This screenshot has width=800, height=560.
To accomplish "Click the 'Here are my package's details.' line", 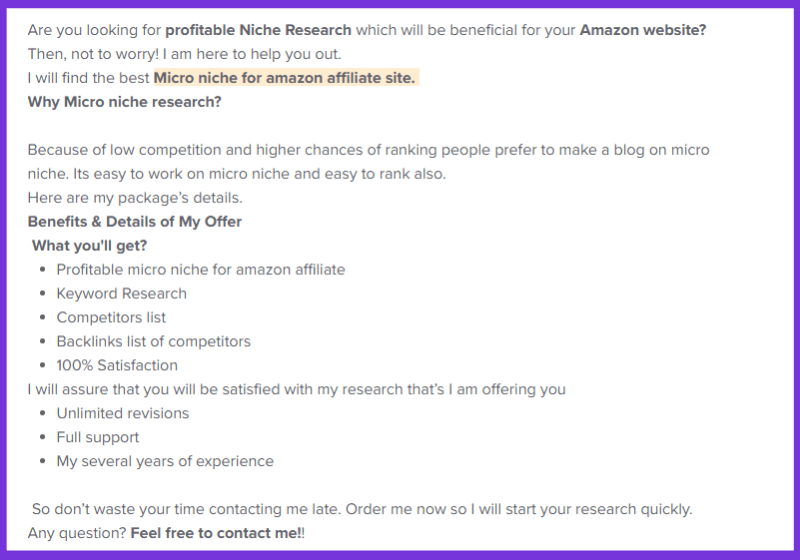I will [135, 198].
